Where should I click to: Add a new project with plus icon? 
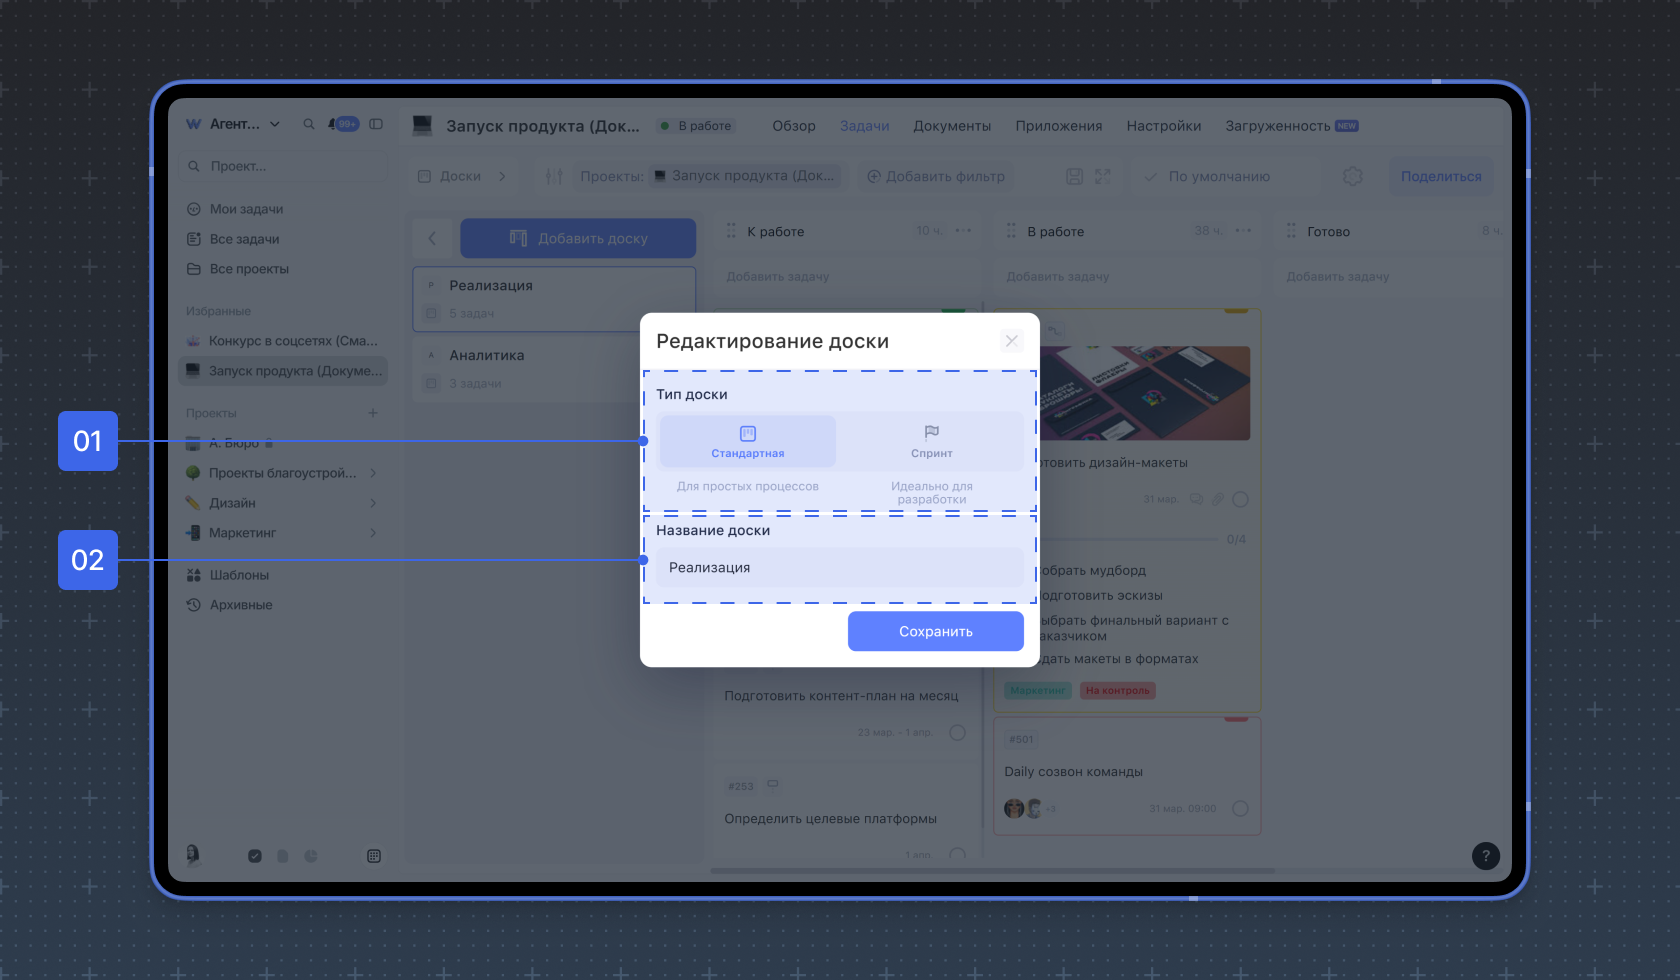click(x=372, y=413)
